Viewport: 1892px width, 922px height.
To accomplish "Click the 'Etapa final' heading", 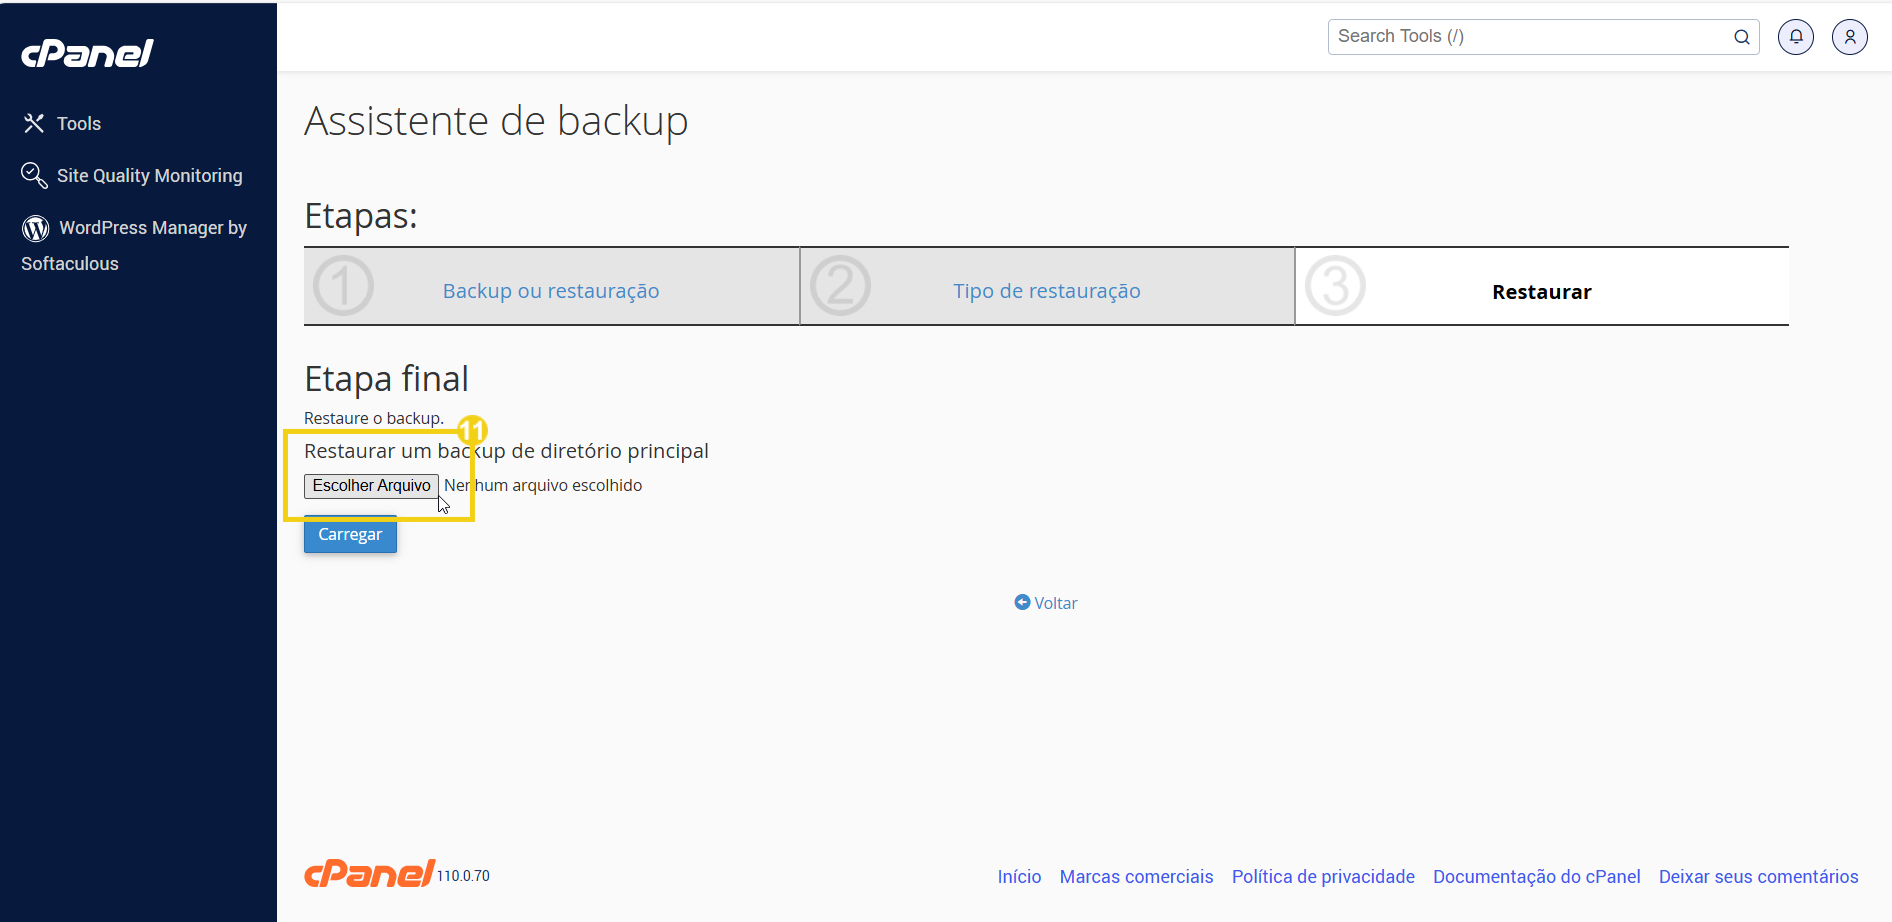I will click(386, 379).
